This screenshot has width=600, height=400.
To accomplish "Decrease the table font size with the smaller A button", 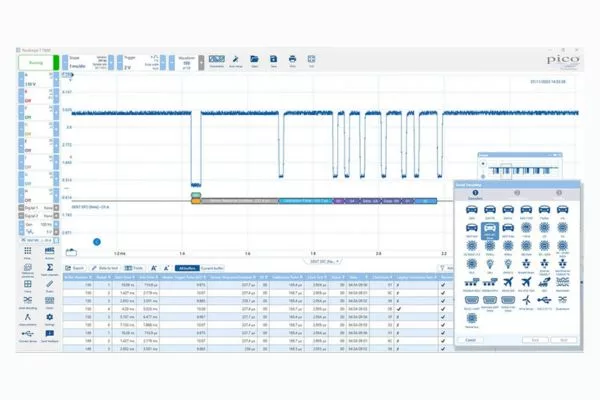I will coord(153,268).
